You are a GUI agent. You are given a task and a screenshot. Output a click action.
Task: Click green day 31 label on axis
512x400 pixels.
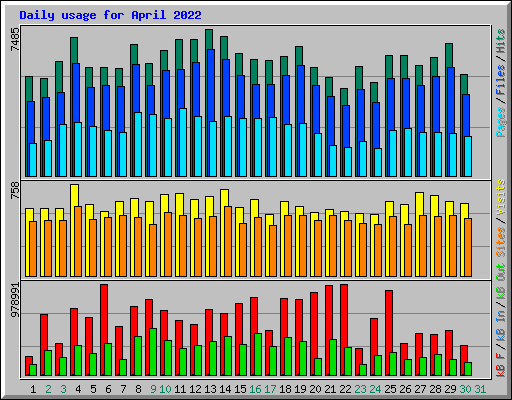click(x=480, y=389)
